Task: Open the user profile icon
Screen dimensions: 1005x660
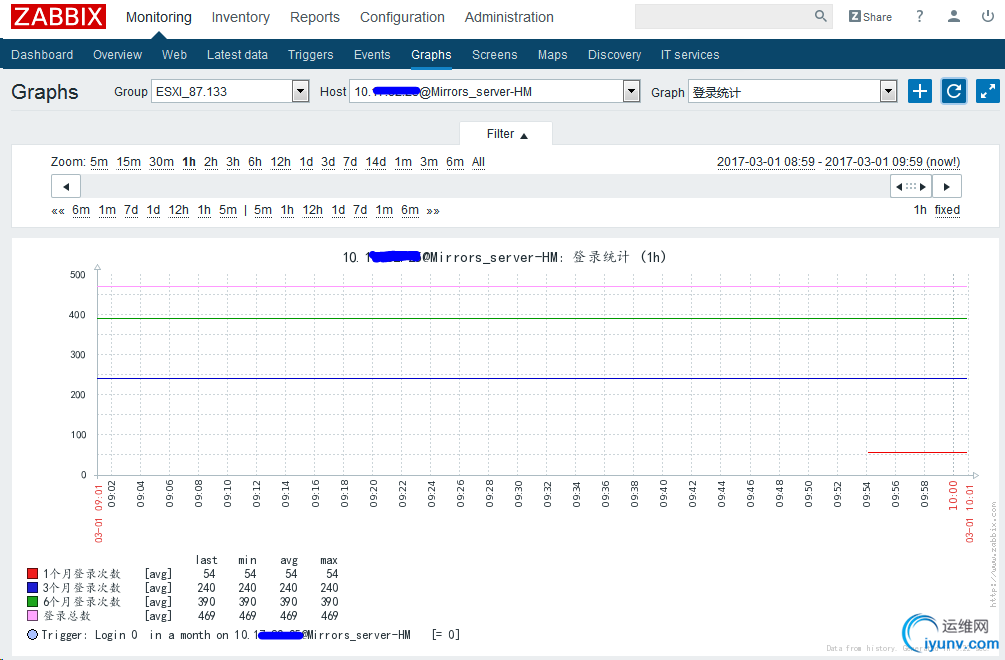Action: 955,17
